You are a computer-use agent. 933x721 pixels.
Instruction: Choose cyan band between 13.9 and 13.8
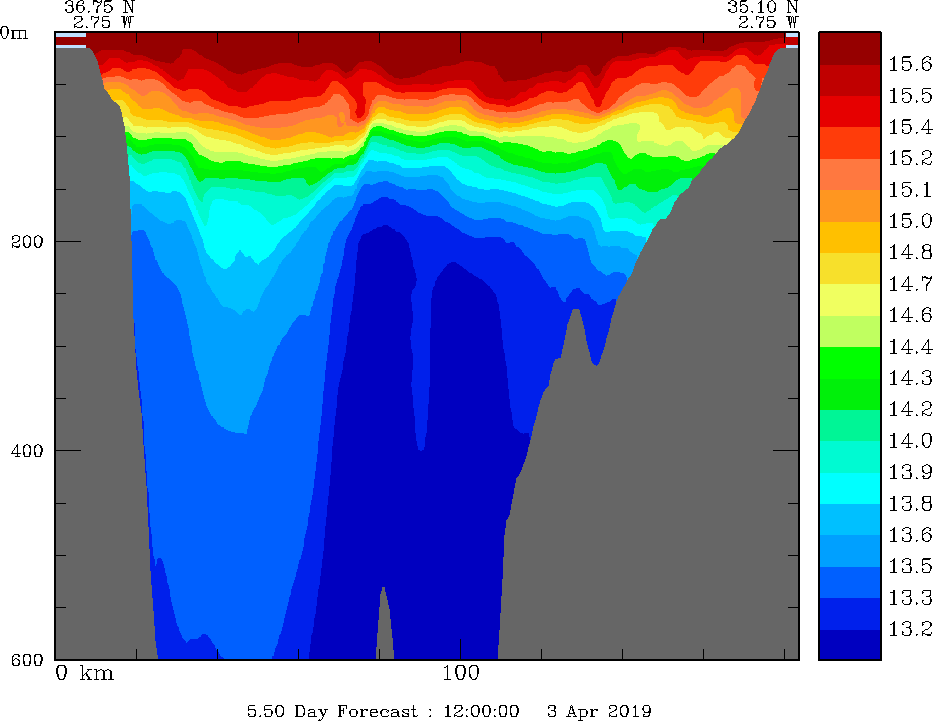pyautogui.click(x=850, y=488)
